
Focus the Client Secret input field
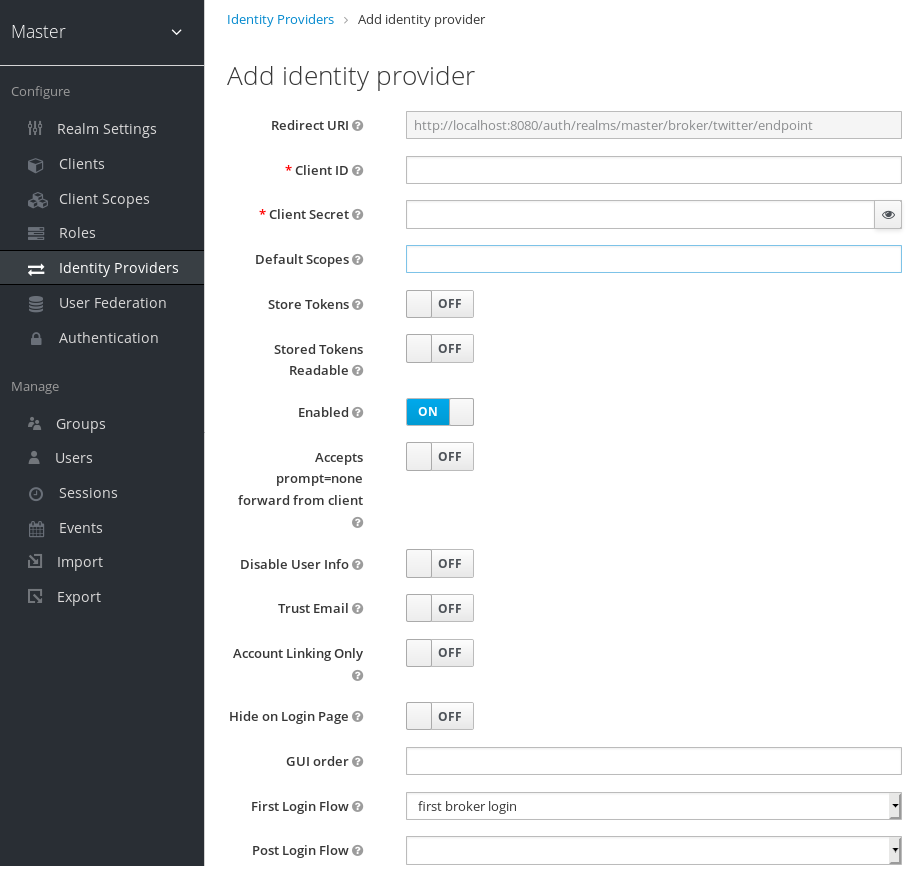pyautogui.click(x=640, y=214)
